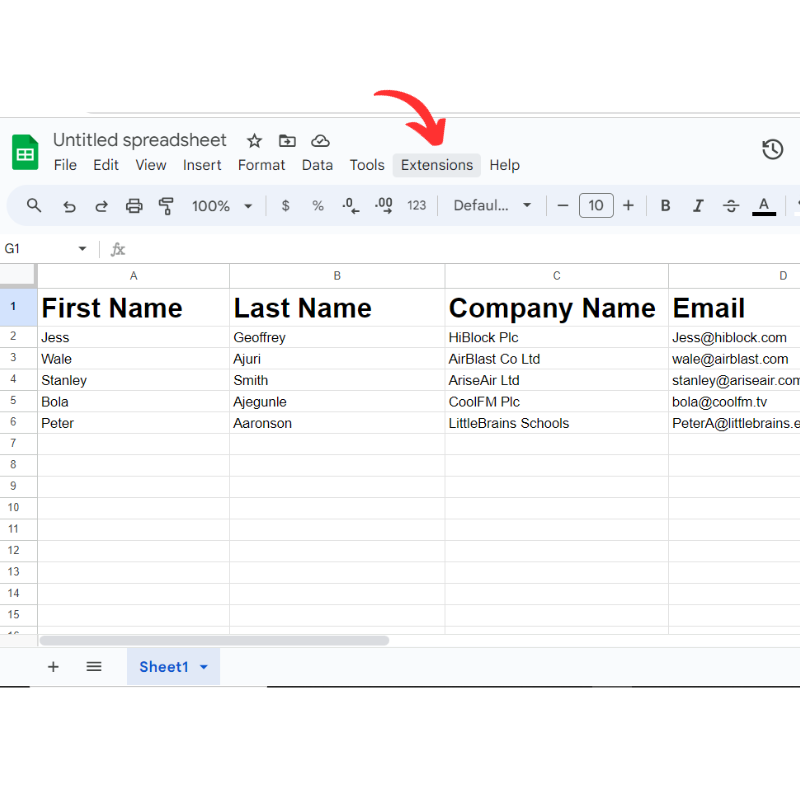Open the Extensions menu
800x800 pixels.
pos(437,165)
